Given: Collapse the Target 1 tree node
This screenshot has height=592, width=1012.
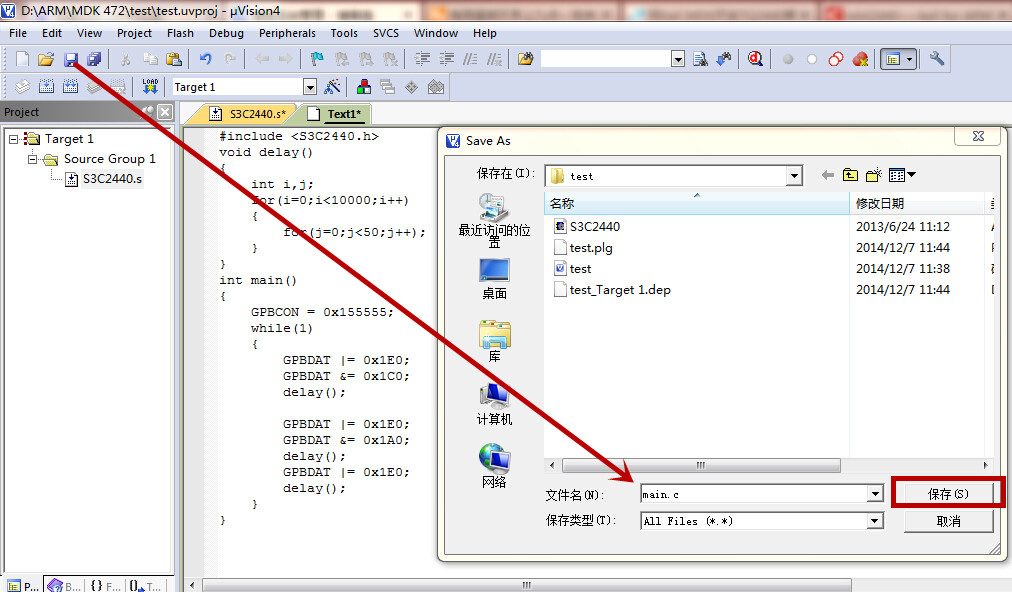Looking at the screenshot, I should pyautogui.click(x=14, y=139).
